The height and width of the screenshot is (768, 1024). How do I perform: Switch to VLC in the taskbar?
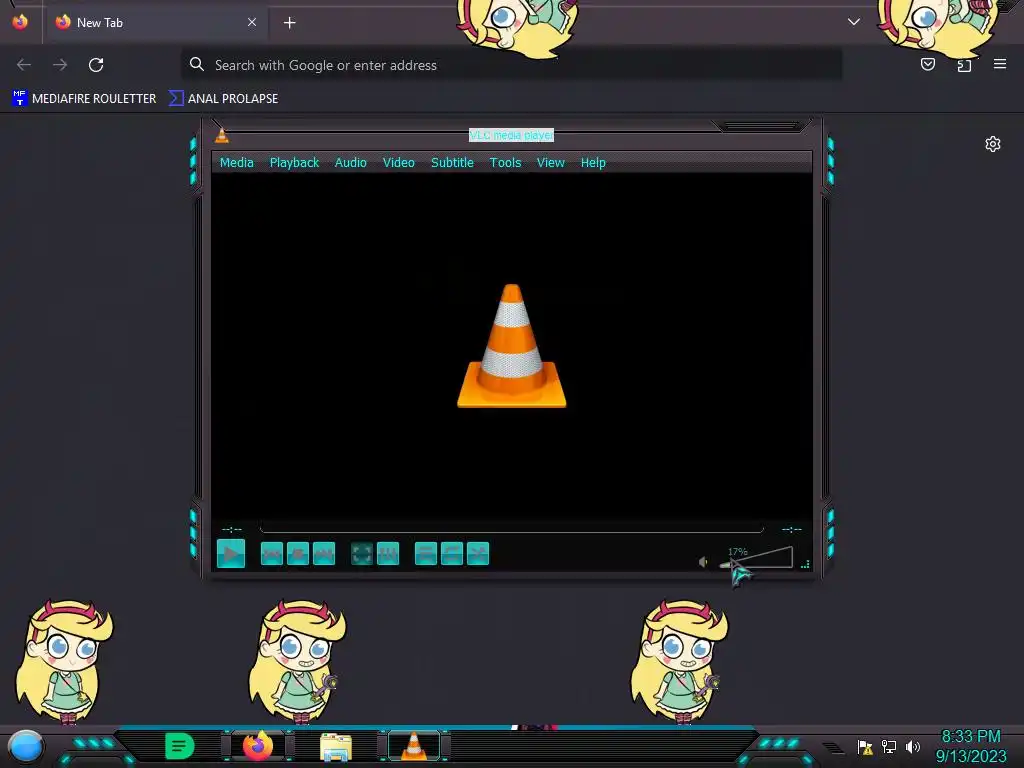pyautogui.click(x=414, y=746)
